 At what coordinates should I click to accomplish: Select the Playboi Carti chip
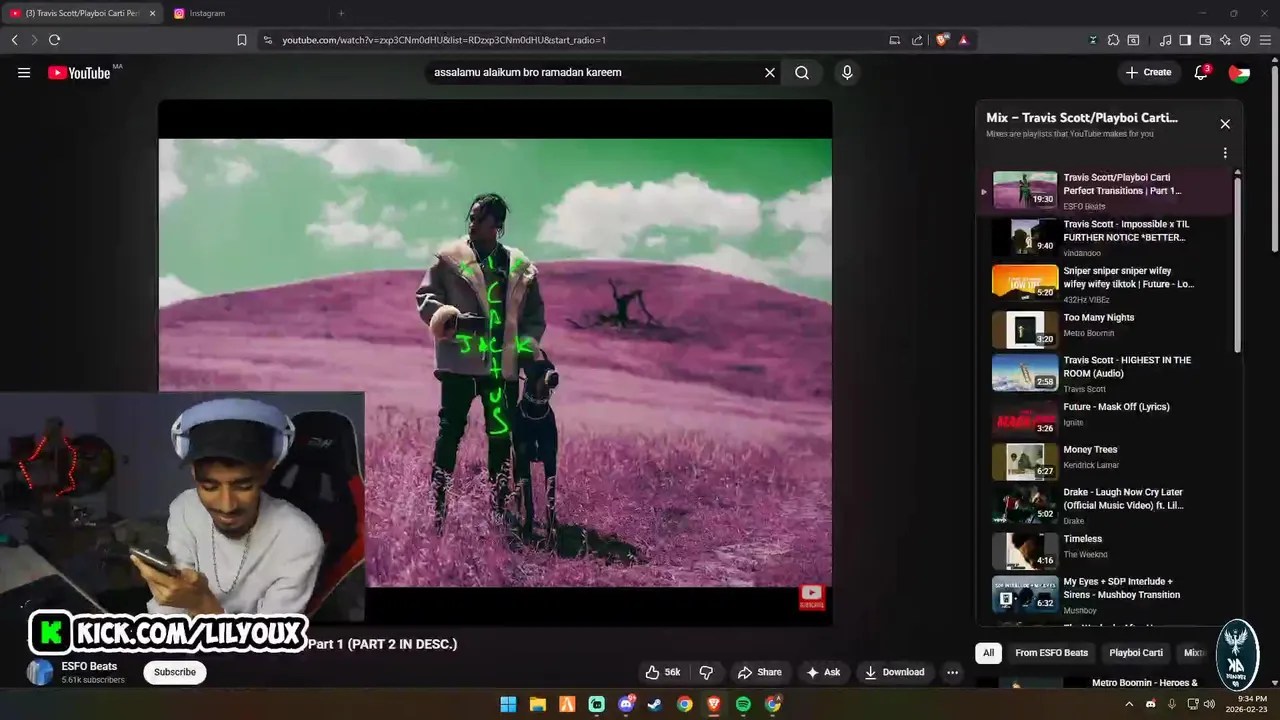point(1136,653)
